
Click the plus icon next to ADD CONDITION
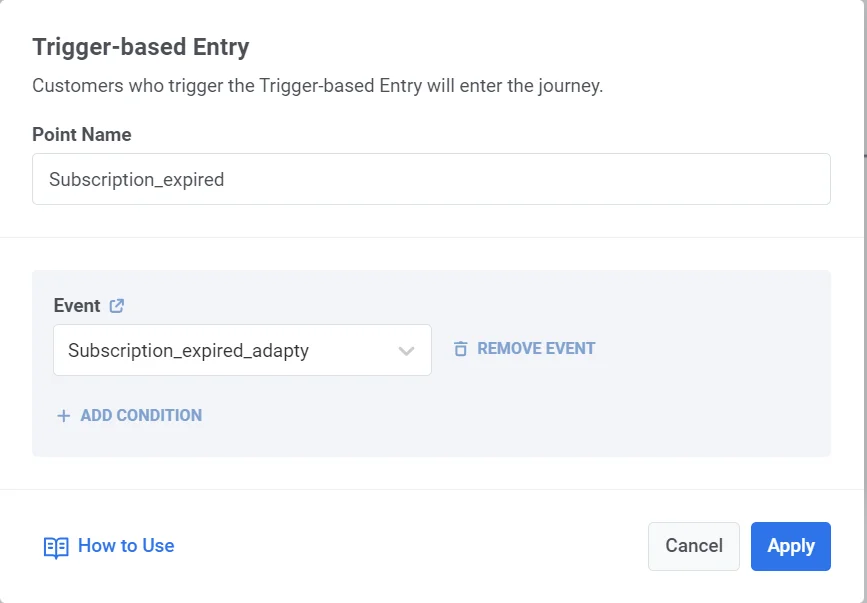point(63,415)
